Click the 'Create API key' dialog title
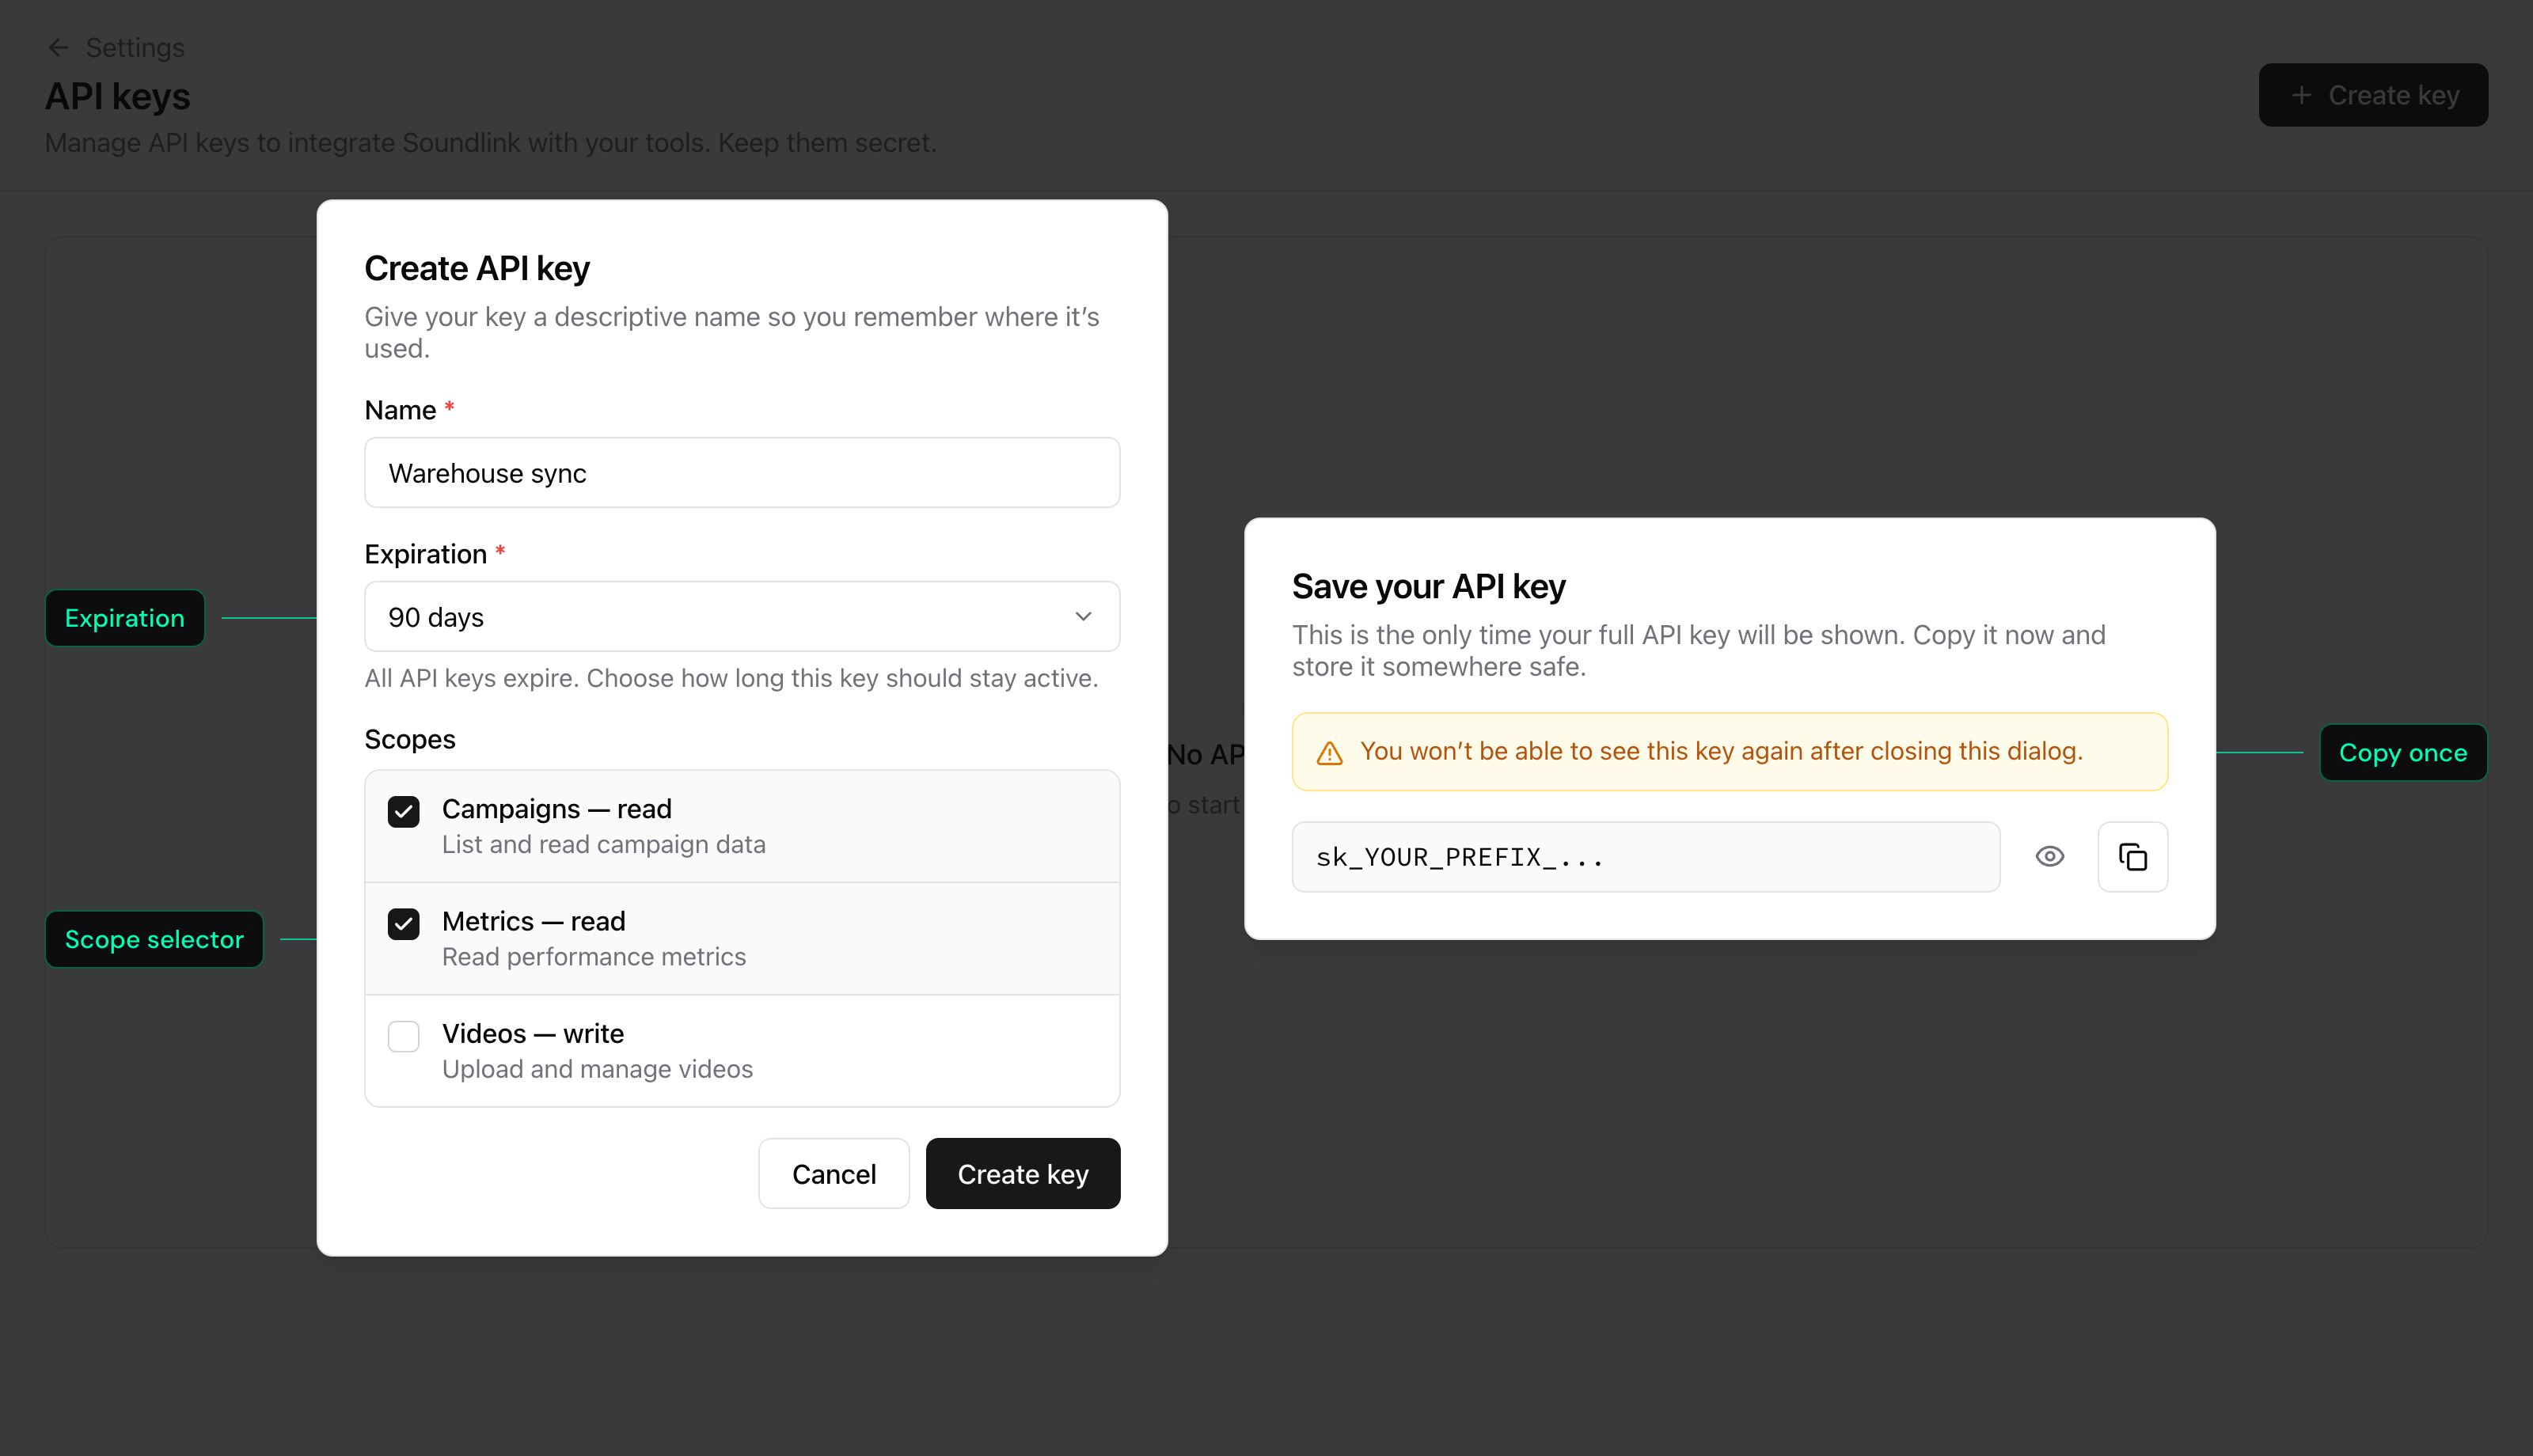2533x1456 pixels. (477, 268)
